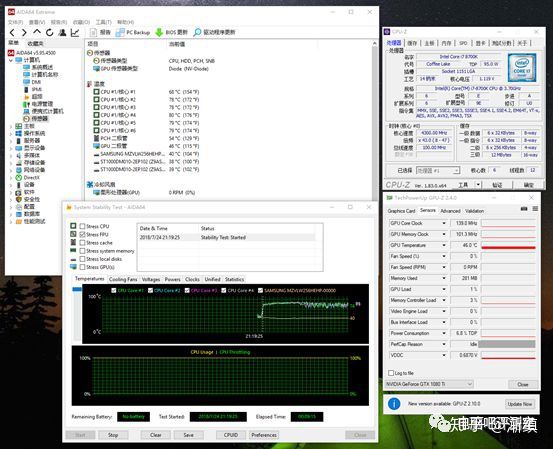Open the Graphics Card tab in GPU-Z
553x449 pixels.
[401, 211]
